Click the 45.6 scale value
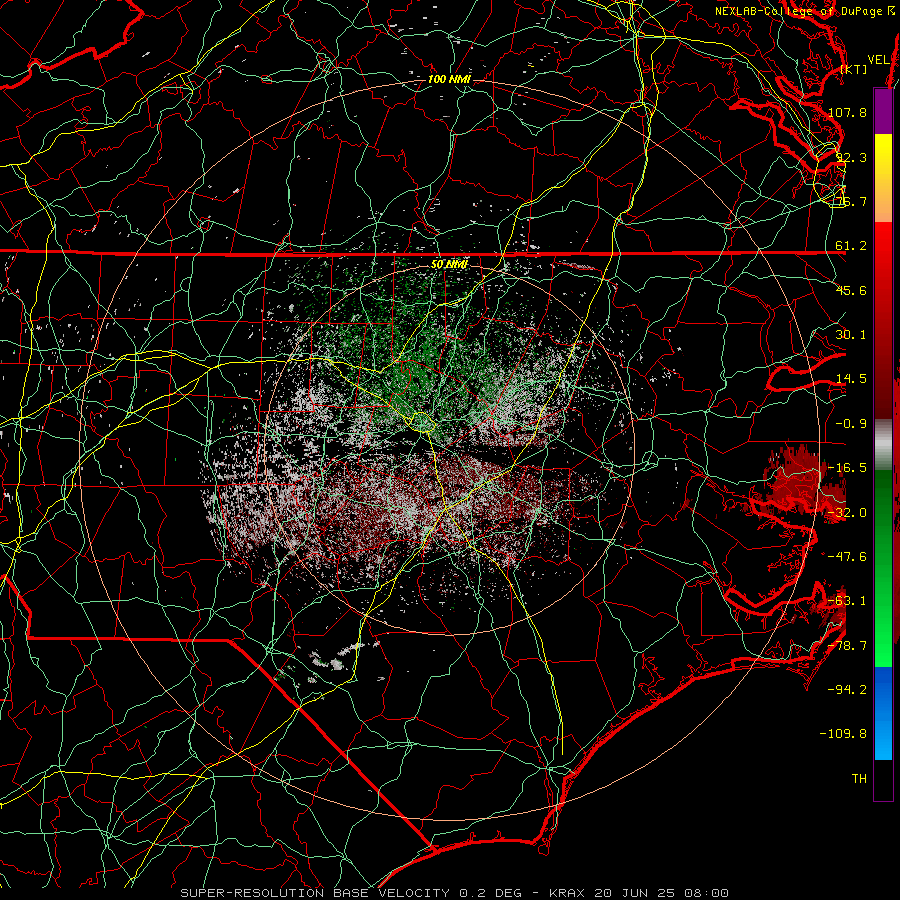This screenshot has width=900, height=900. pyautogui.click(x=851, y=290)
